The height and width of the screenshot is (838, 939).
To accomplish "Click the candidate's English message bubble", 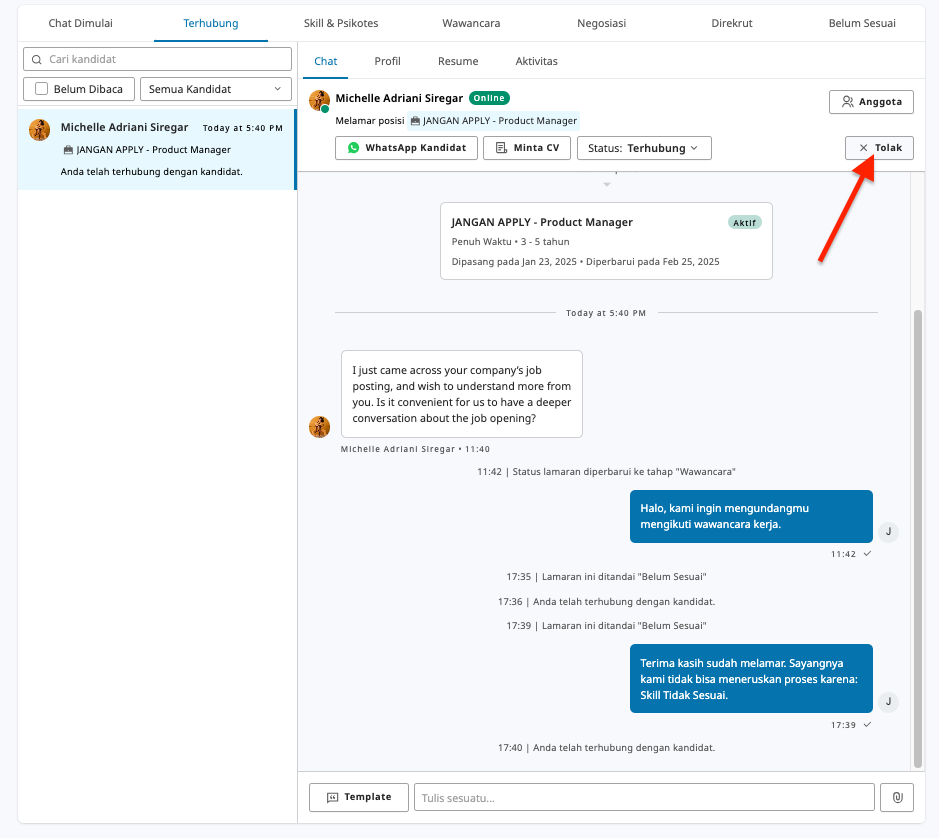I will [462, 394].
